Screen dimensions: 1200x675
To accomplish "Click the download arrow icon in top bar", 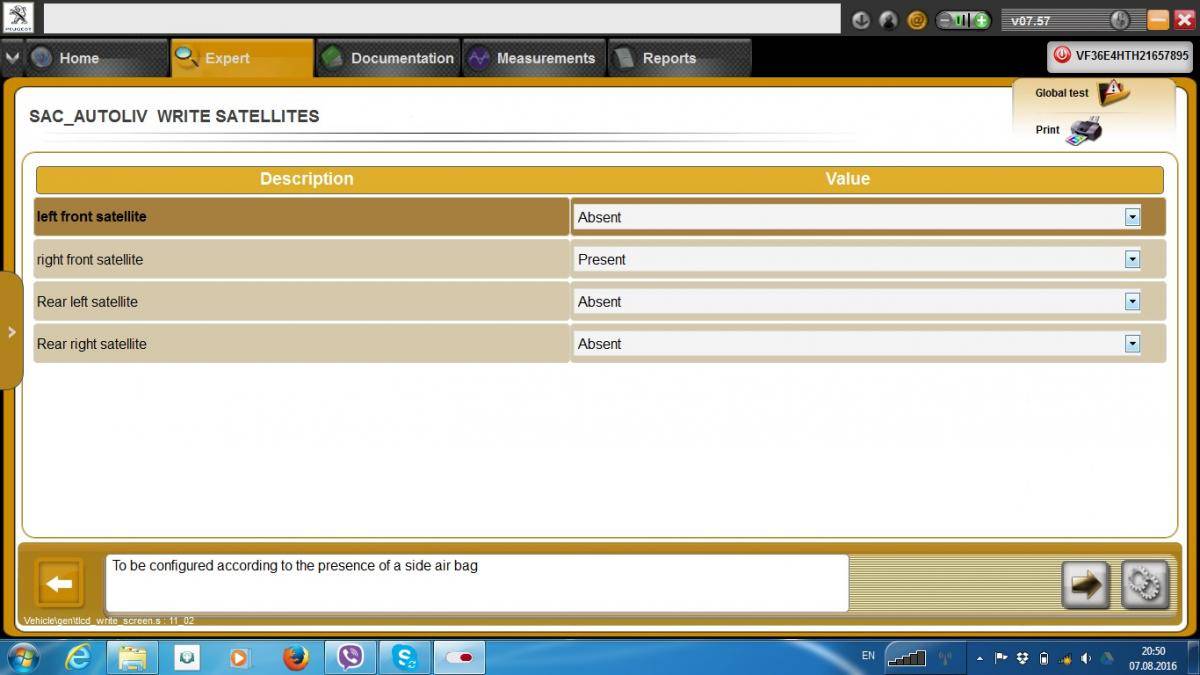I will coord(861,20).
